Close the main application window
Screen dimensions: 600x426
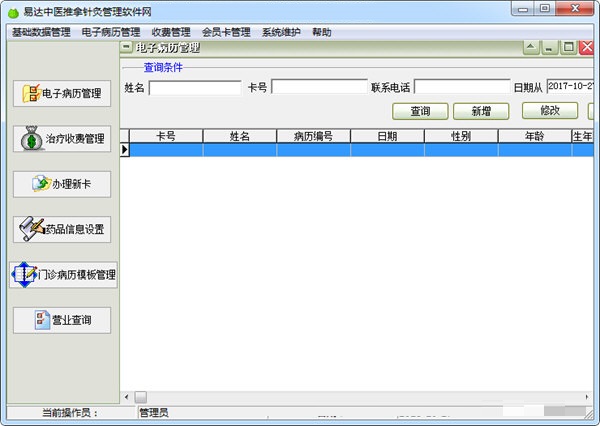(x=574, y=9)
